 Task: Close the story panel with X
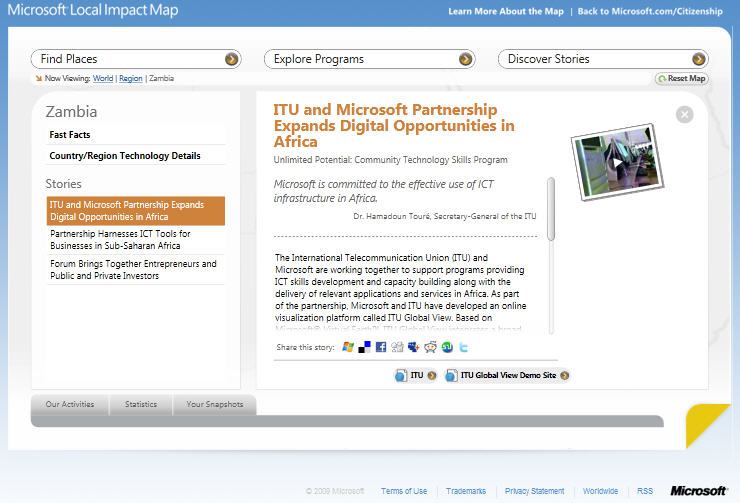[x=684, y=114]
